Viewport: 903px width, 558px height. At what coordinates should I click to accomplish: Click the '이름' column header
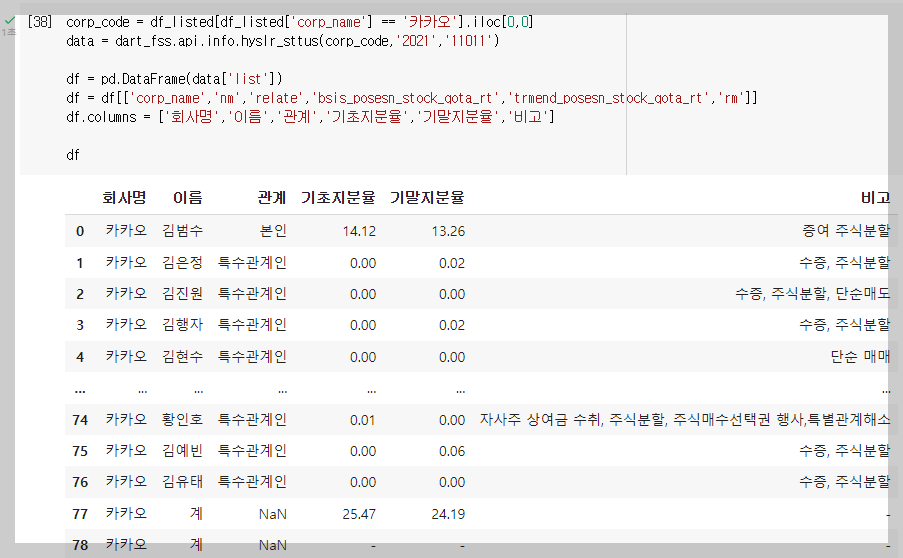coord(188,198)
